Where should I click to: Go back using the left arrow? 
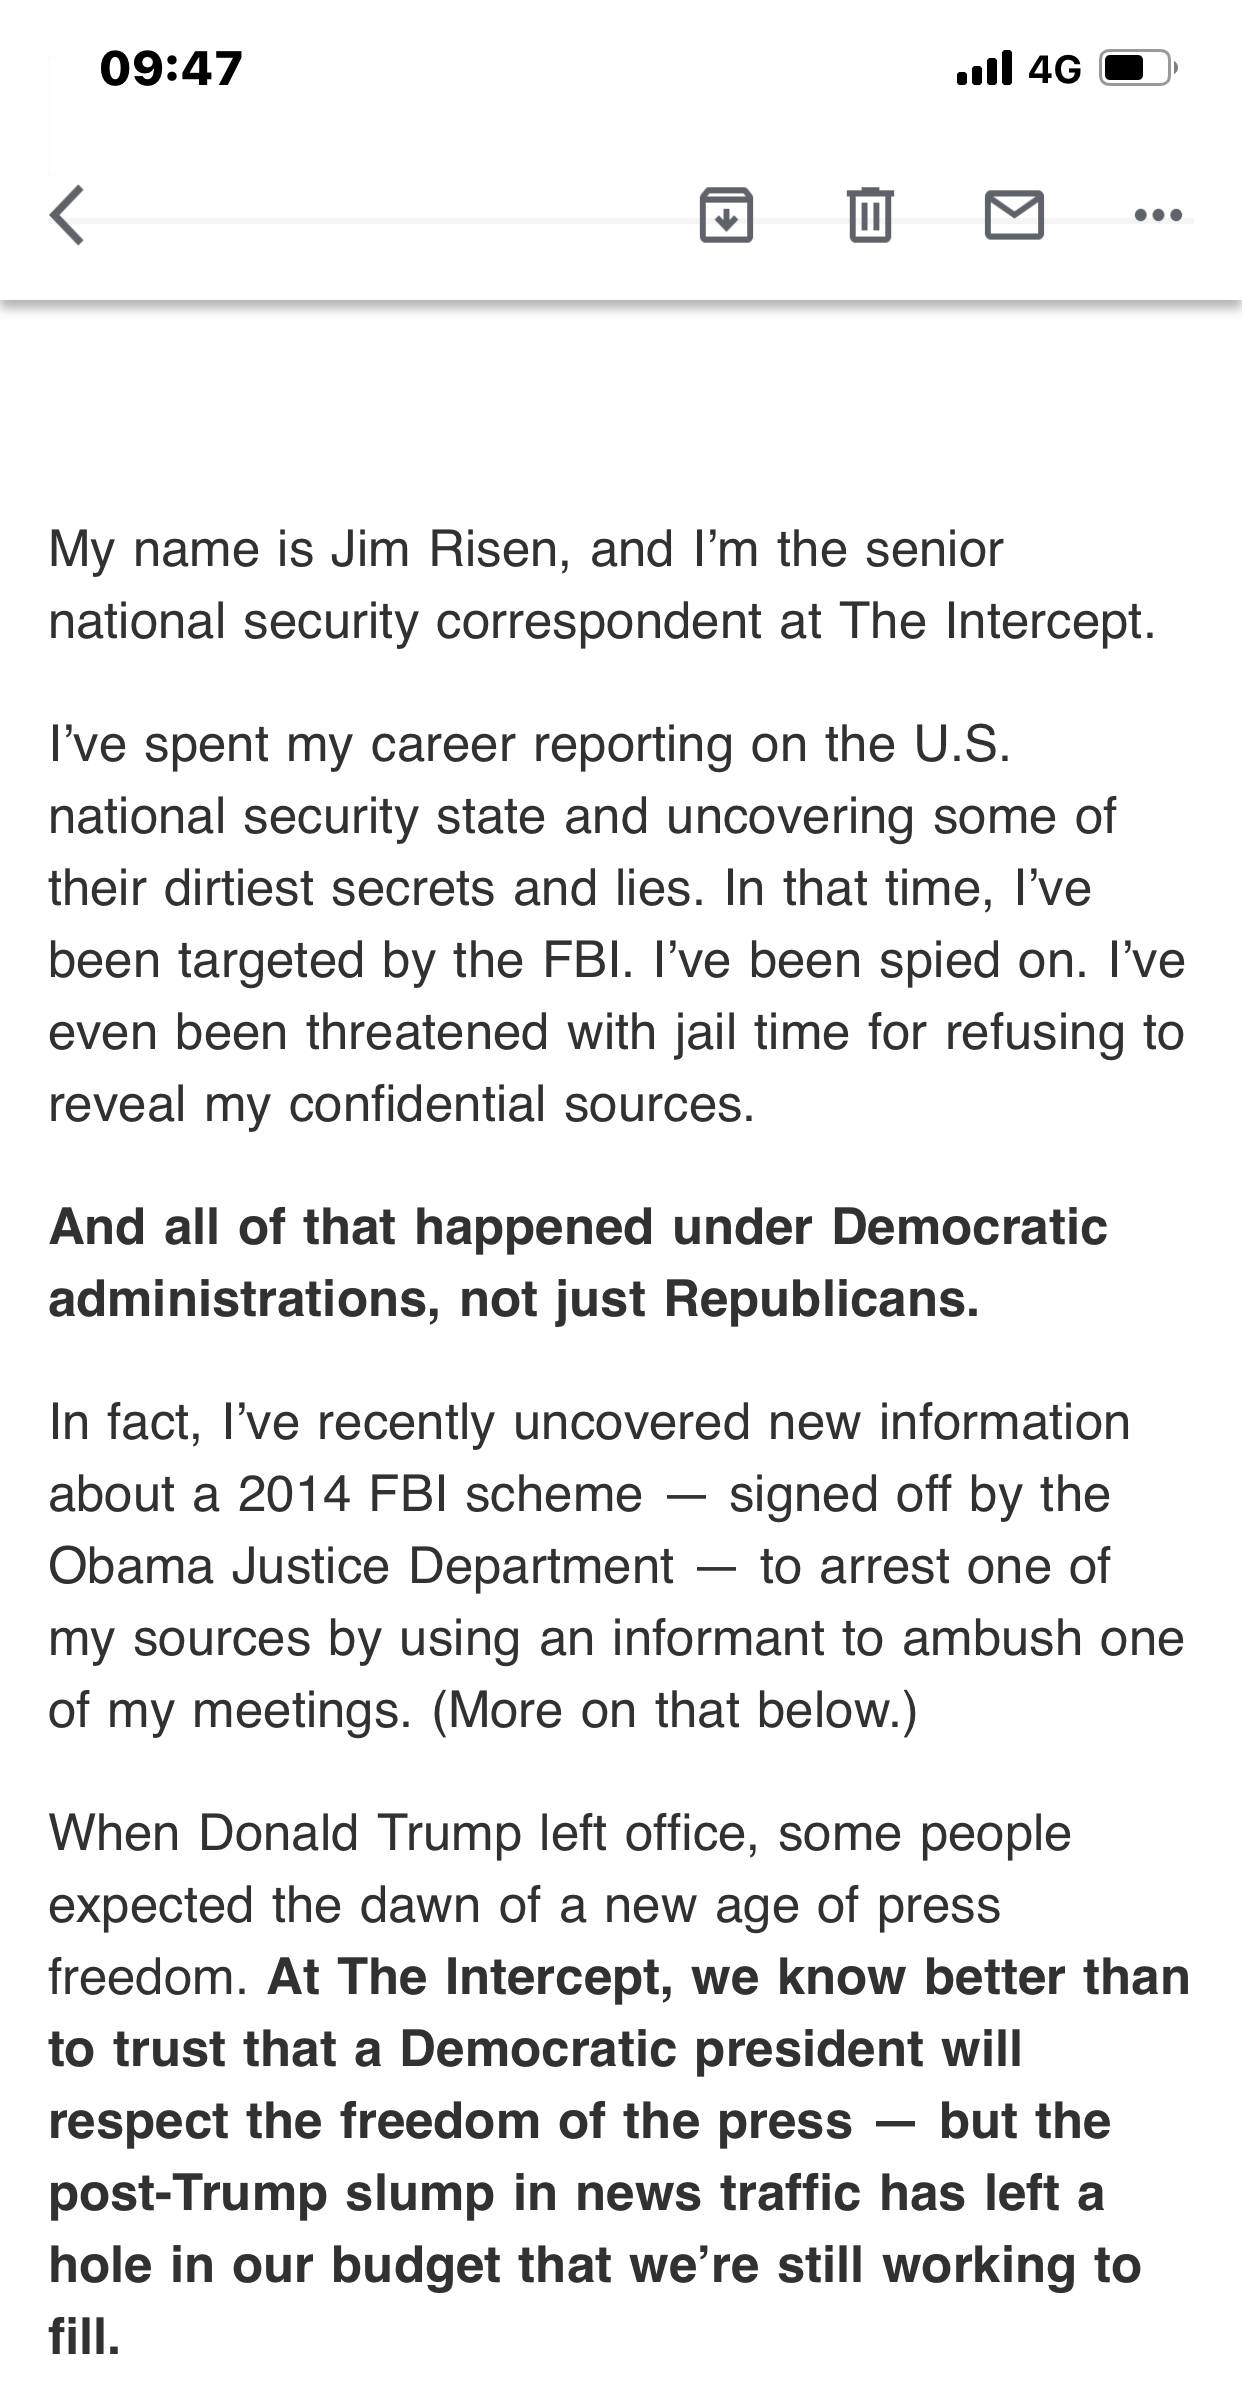tap(68, 215)
